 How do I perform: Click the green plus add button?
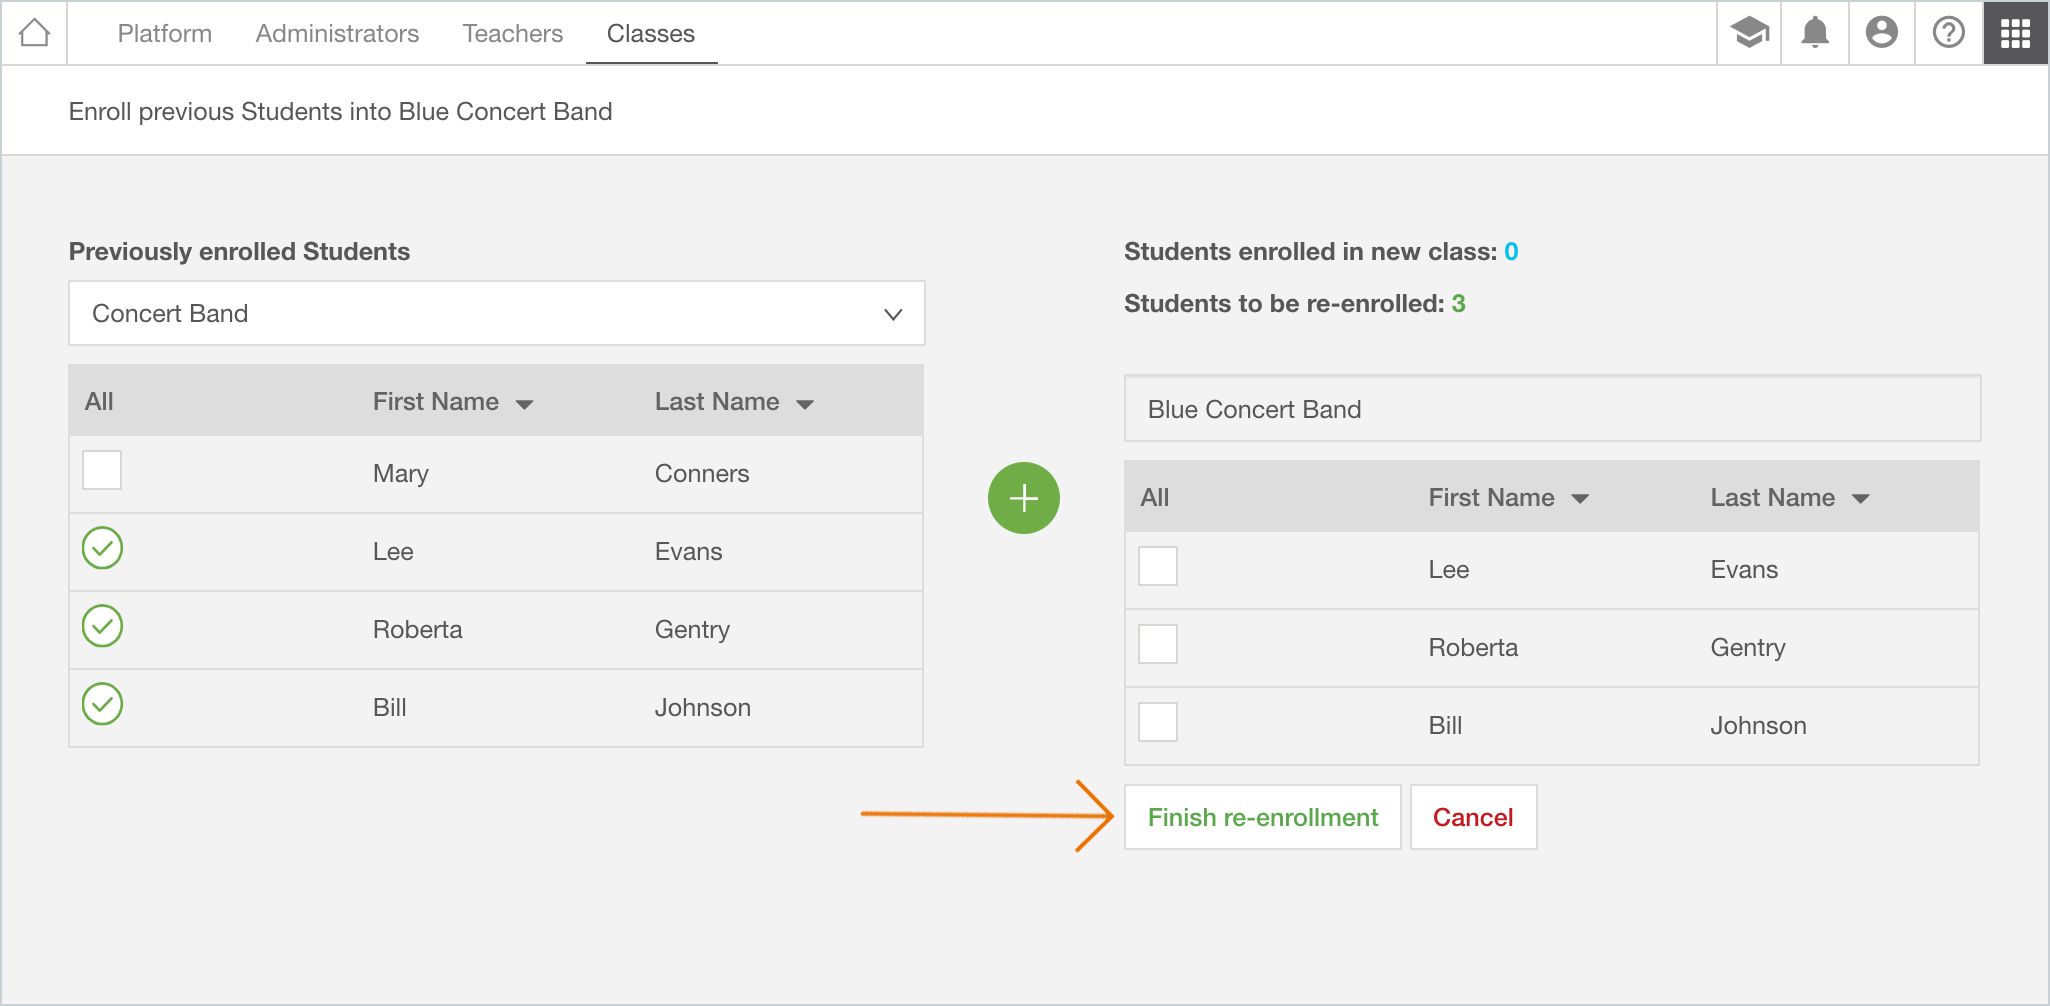point(1023,497)
